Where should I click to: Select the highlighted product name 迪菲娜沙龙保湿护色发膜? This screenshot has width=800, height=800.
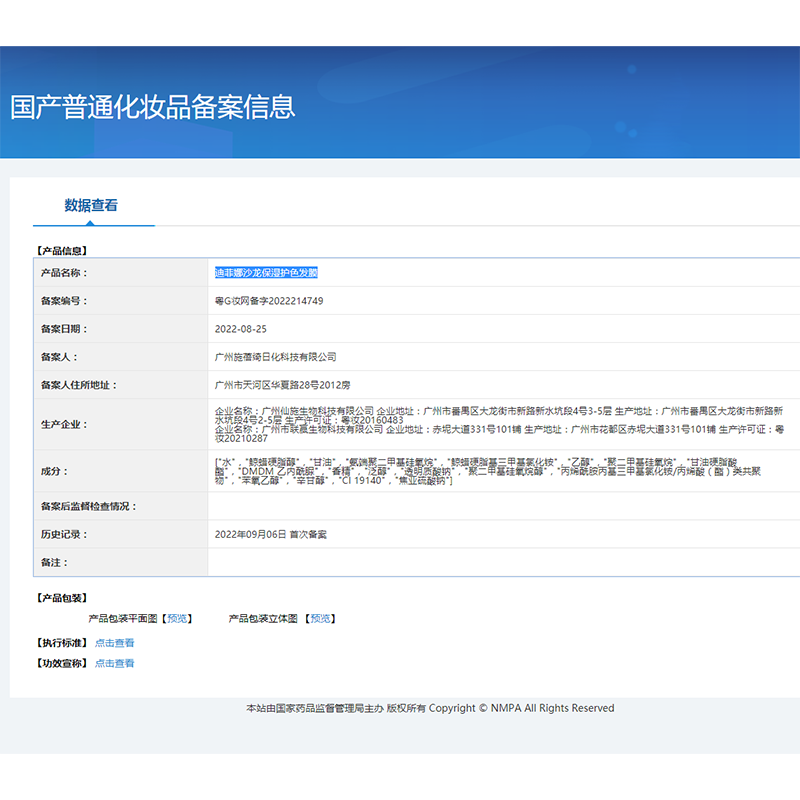pos(266,273)
